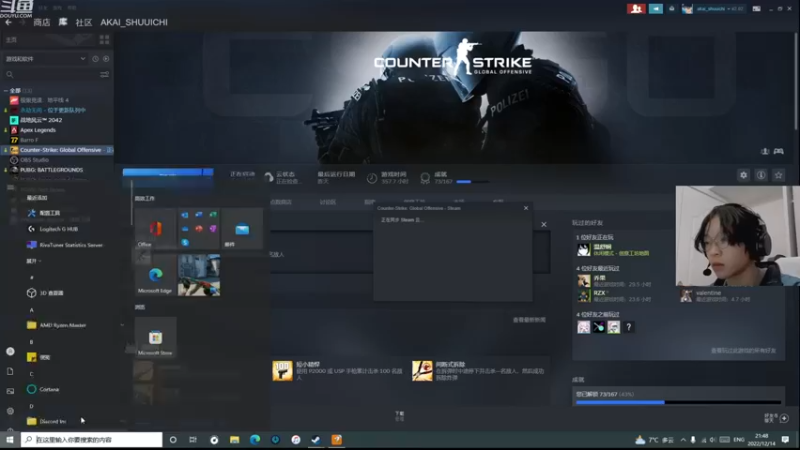
Task: Go back with the Steam back arrow
Action: [8, 22]
